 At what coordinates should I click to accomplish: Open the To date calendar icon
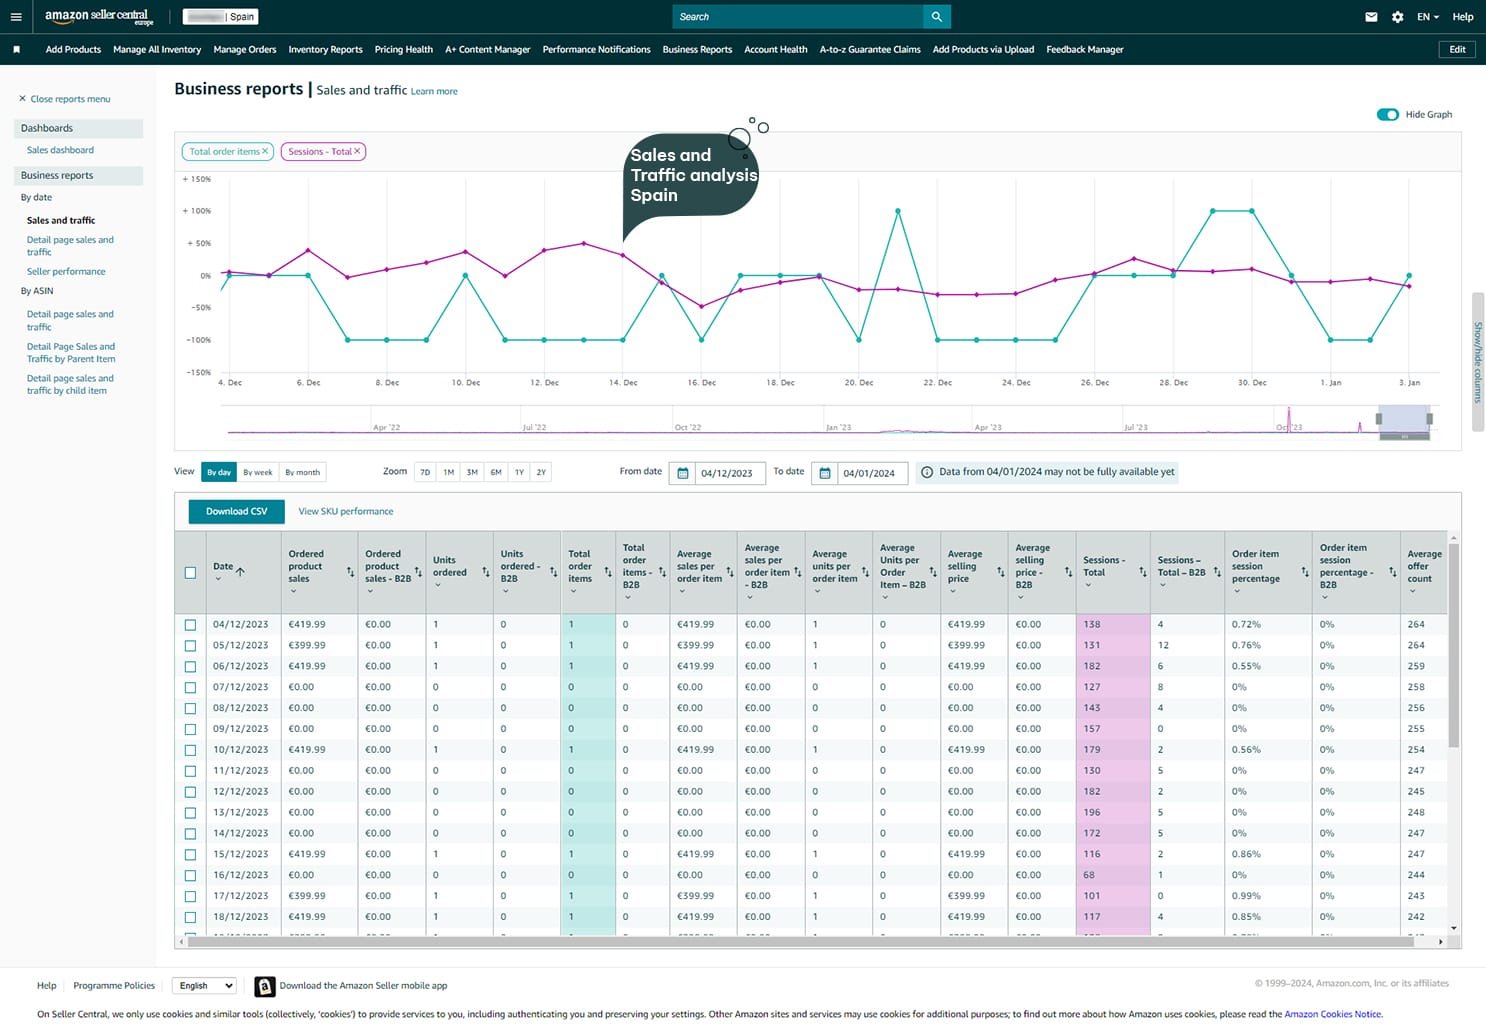(x=825, y=473)
